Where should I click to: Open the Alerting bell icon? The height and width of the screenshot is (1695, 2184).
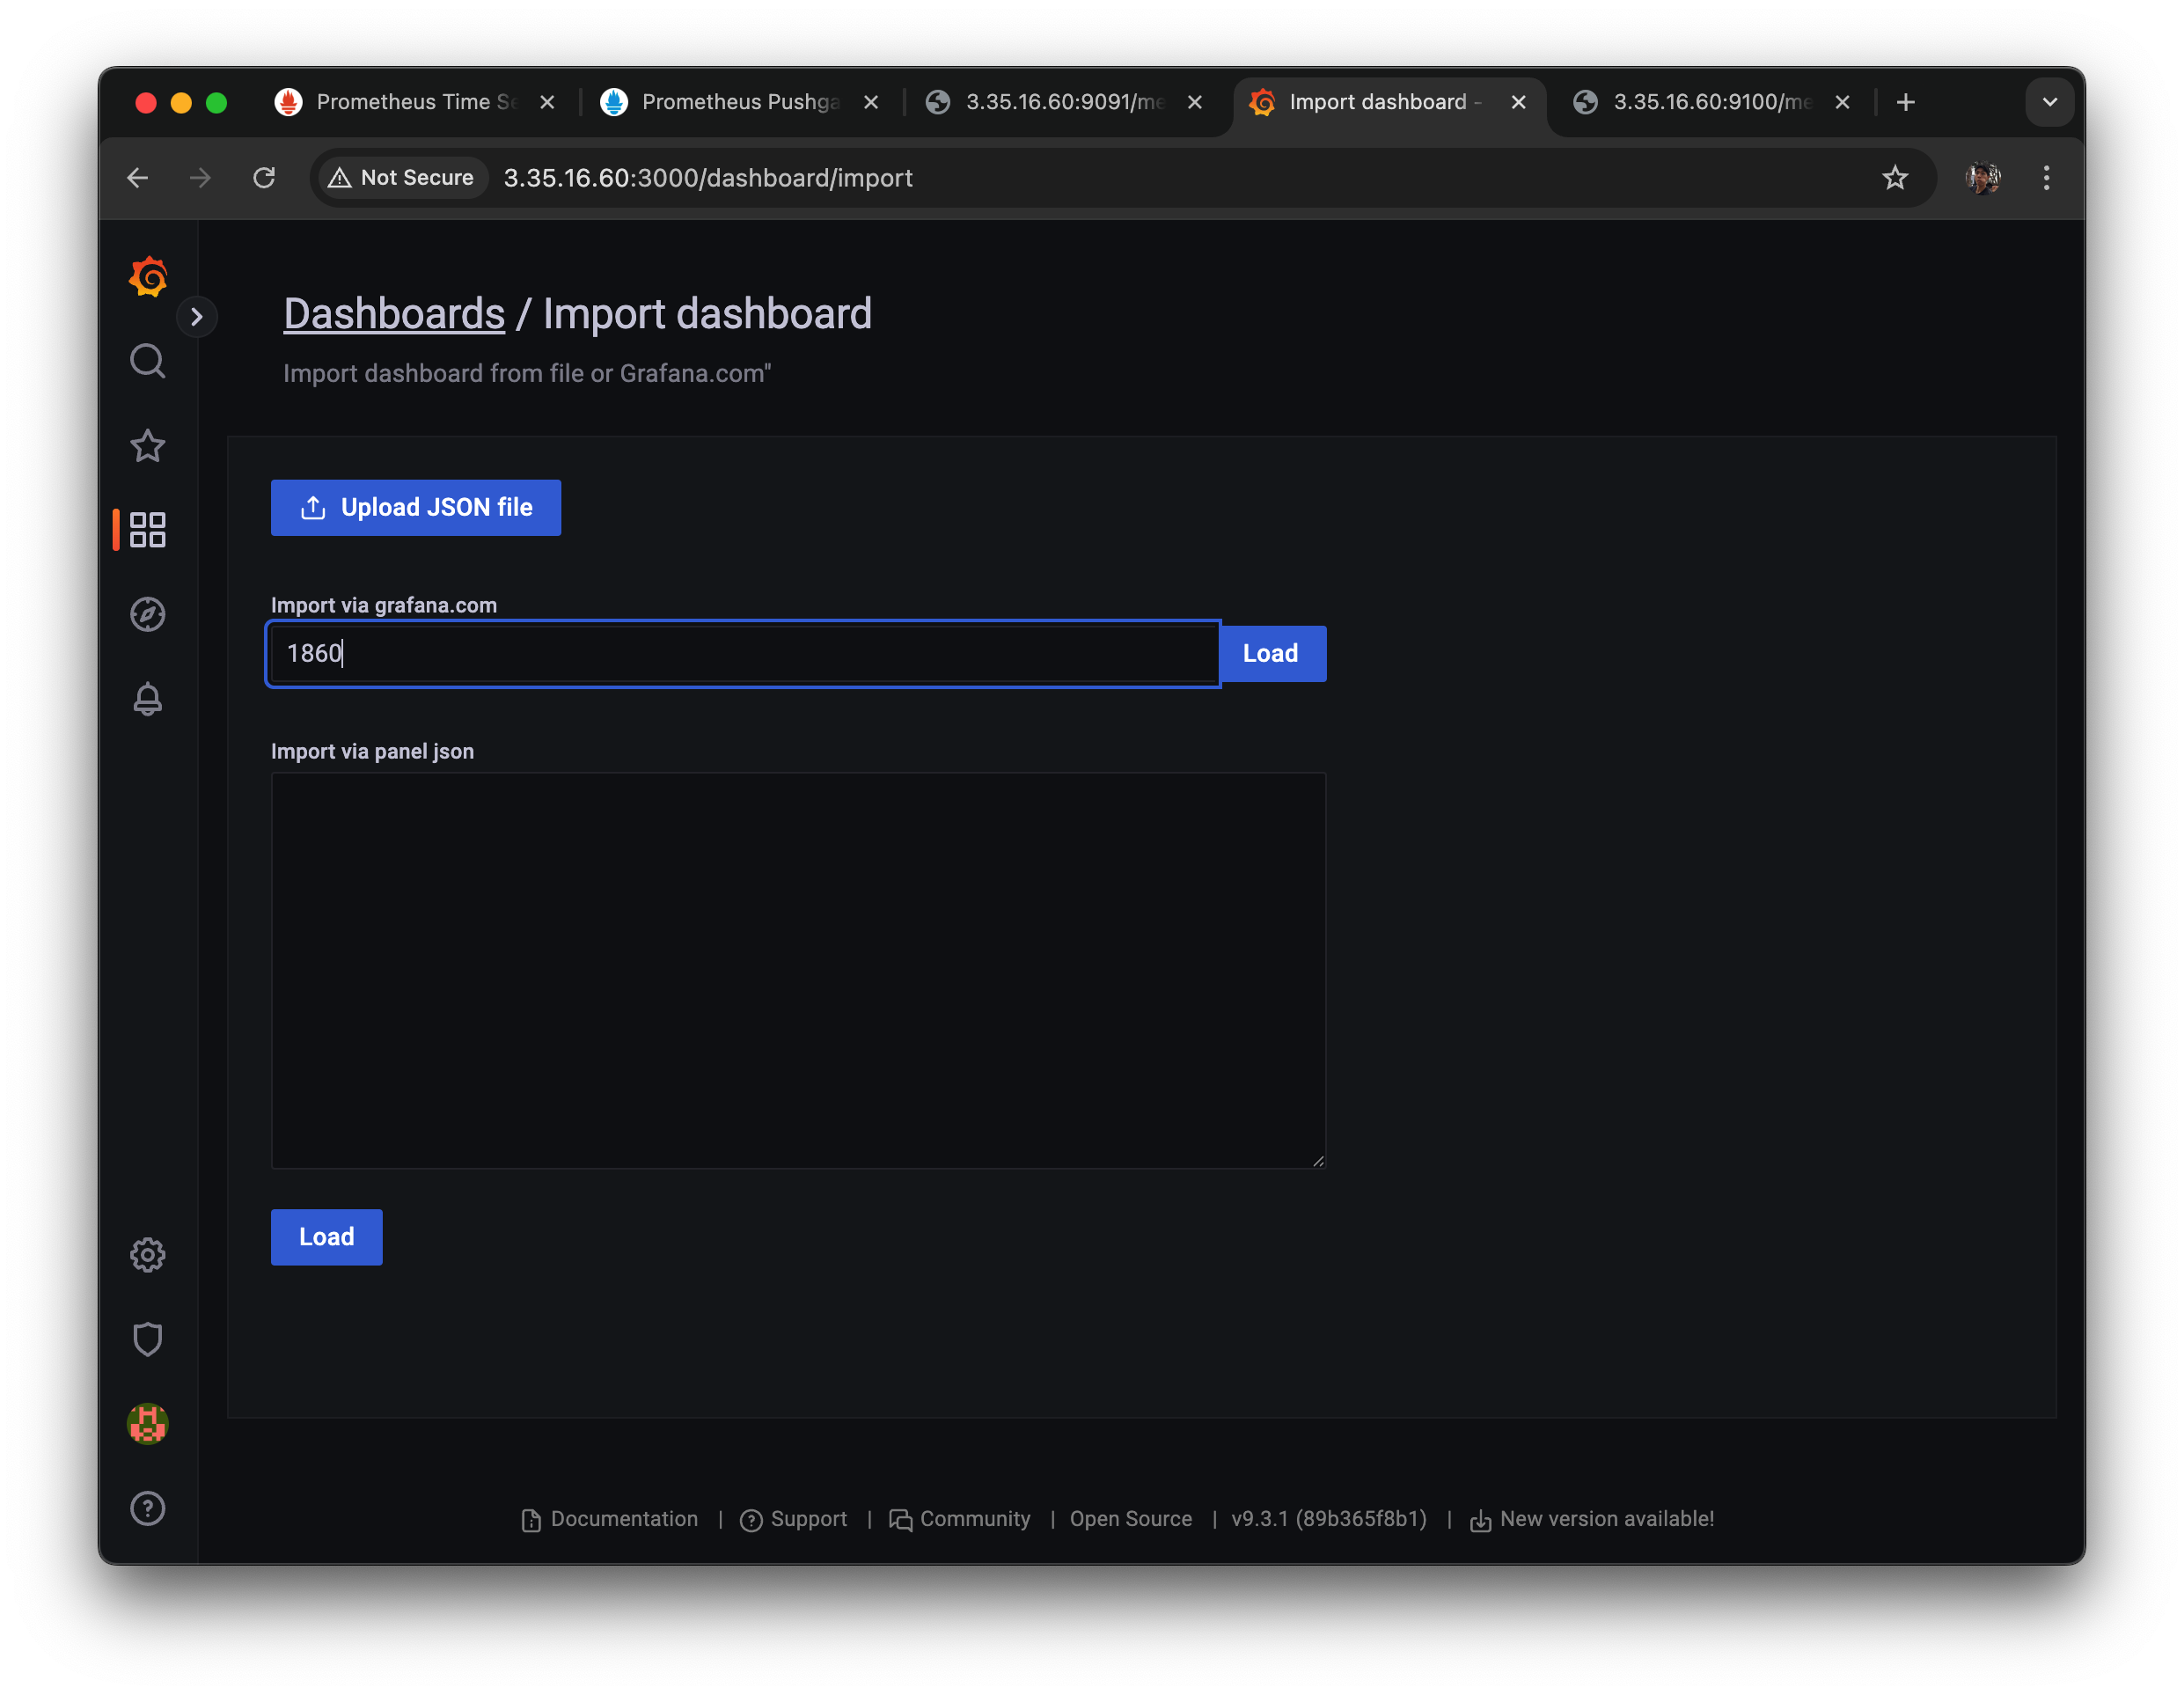click(x=148, y=699)
